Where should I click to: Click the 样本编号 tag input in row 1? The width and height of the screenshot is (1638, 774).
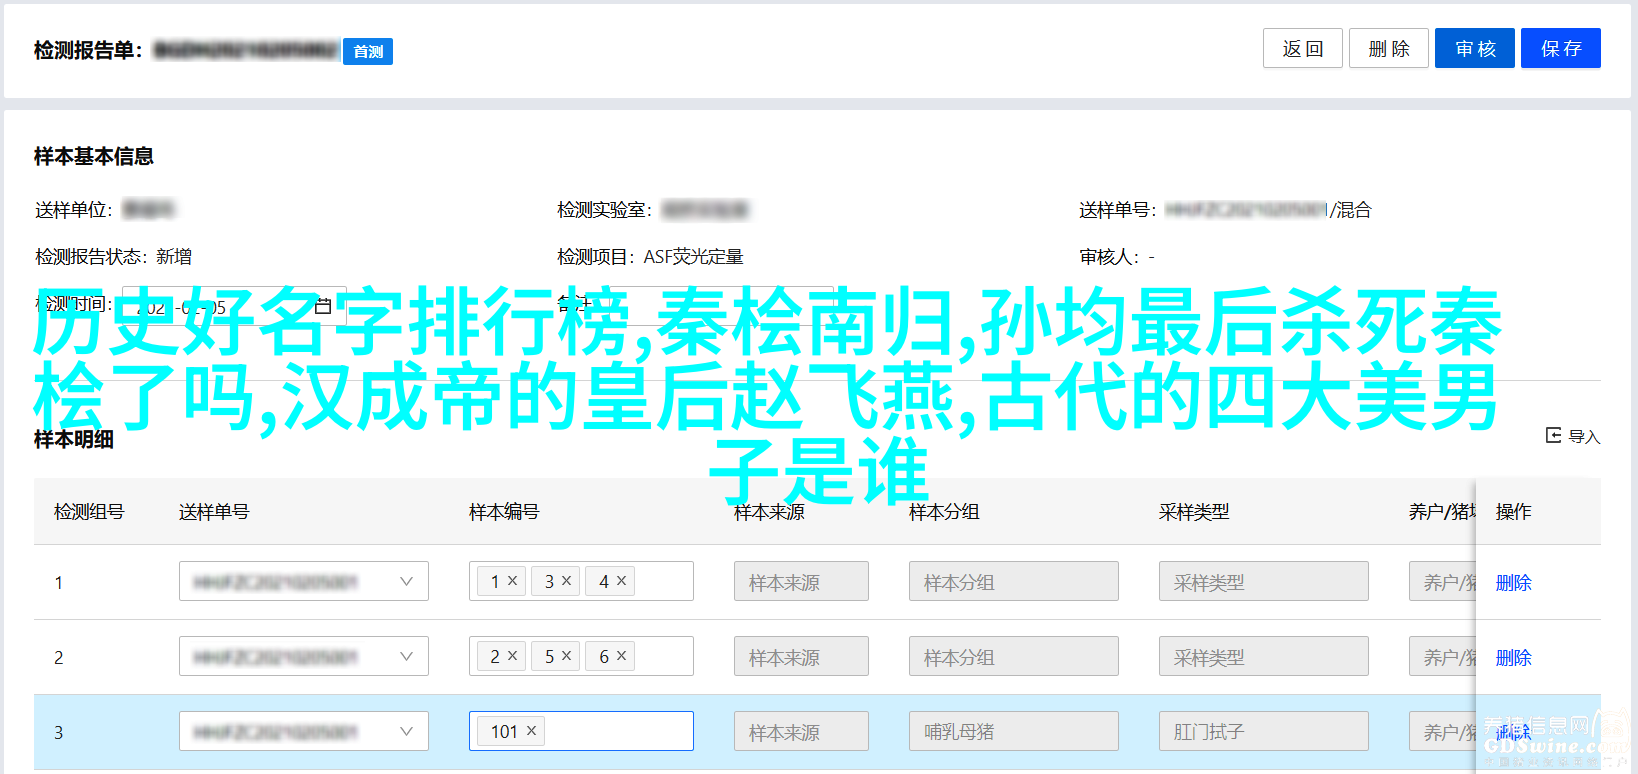pyautogui.click(x=581, y=581)
